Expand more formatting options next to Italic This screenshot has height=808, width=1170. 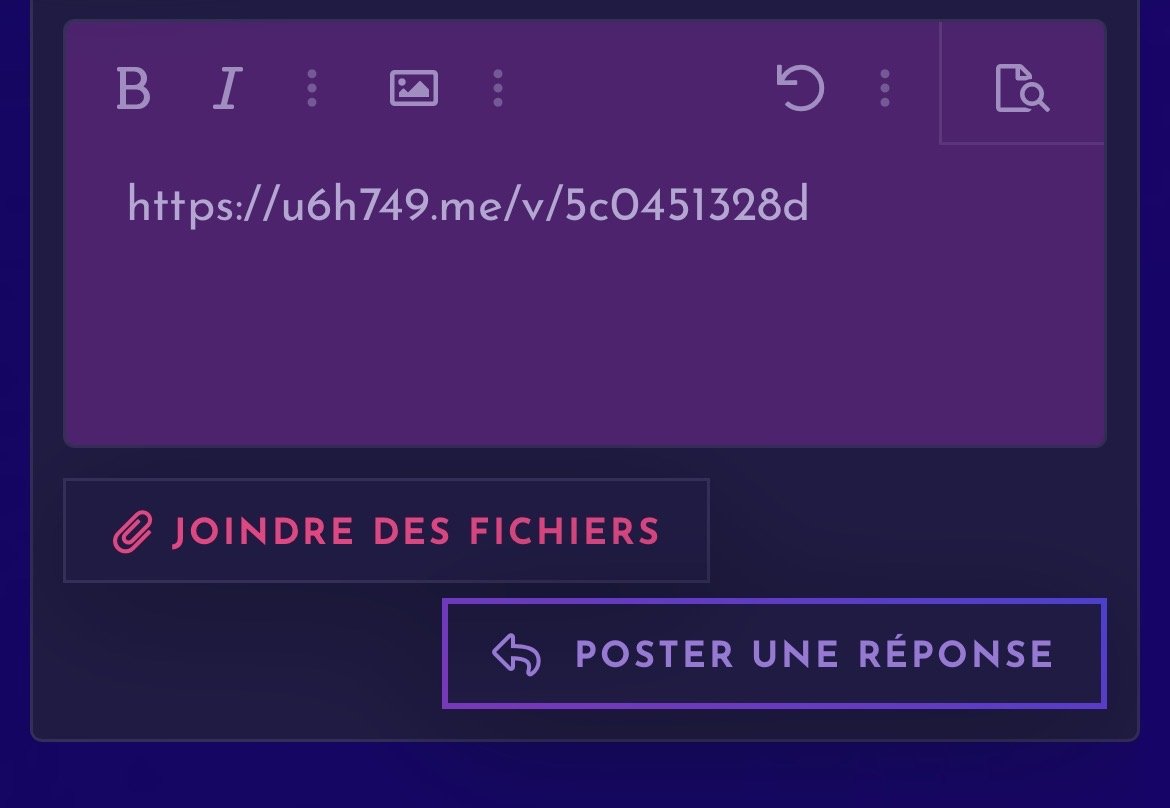pyautogui.click(x=312, y=88)
